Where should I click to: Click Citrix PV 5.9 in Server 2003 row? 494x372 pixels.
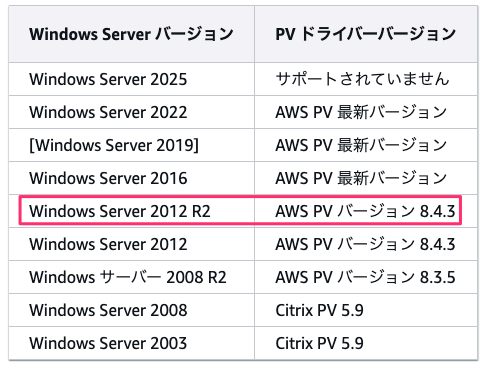pos(319,343)
